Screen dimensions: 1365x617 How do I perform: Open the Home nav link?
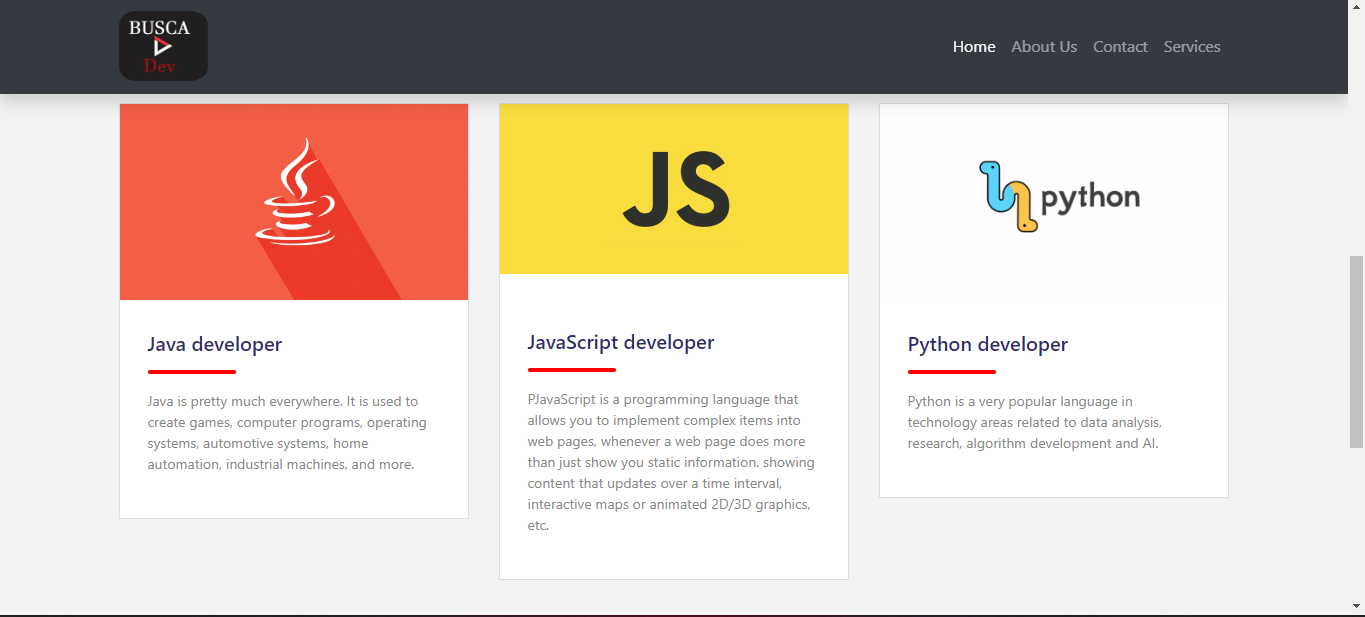click(974, 47)
